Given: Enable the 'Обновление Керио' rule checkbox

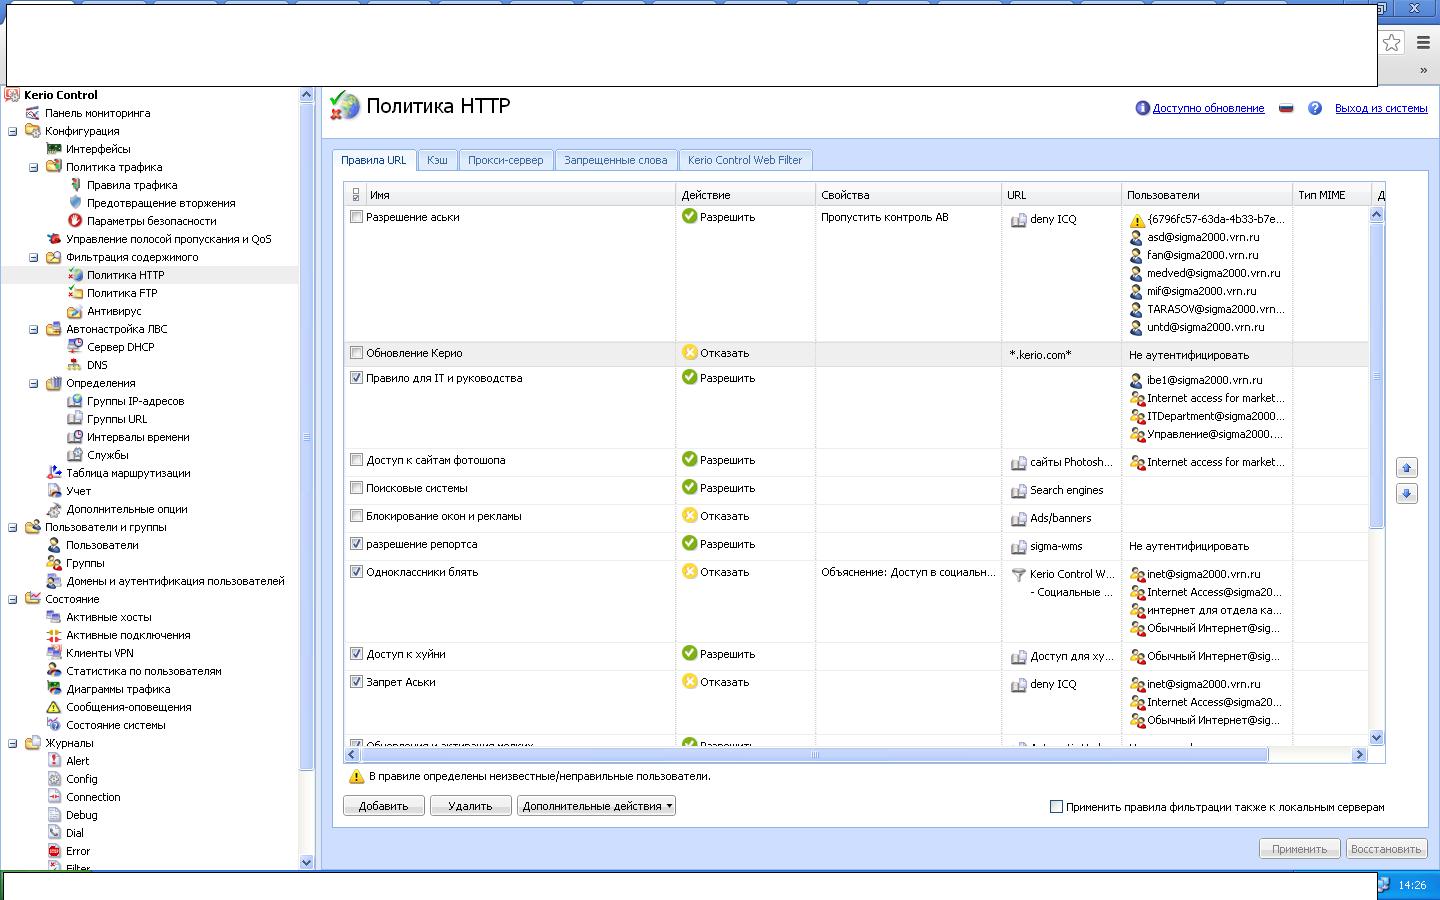Looking at the screenshot, I should pyautogui.click(x=356, y=353).
